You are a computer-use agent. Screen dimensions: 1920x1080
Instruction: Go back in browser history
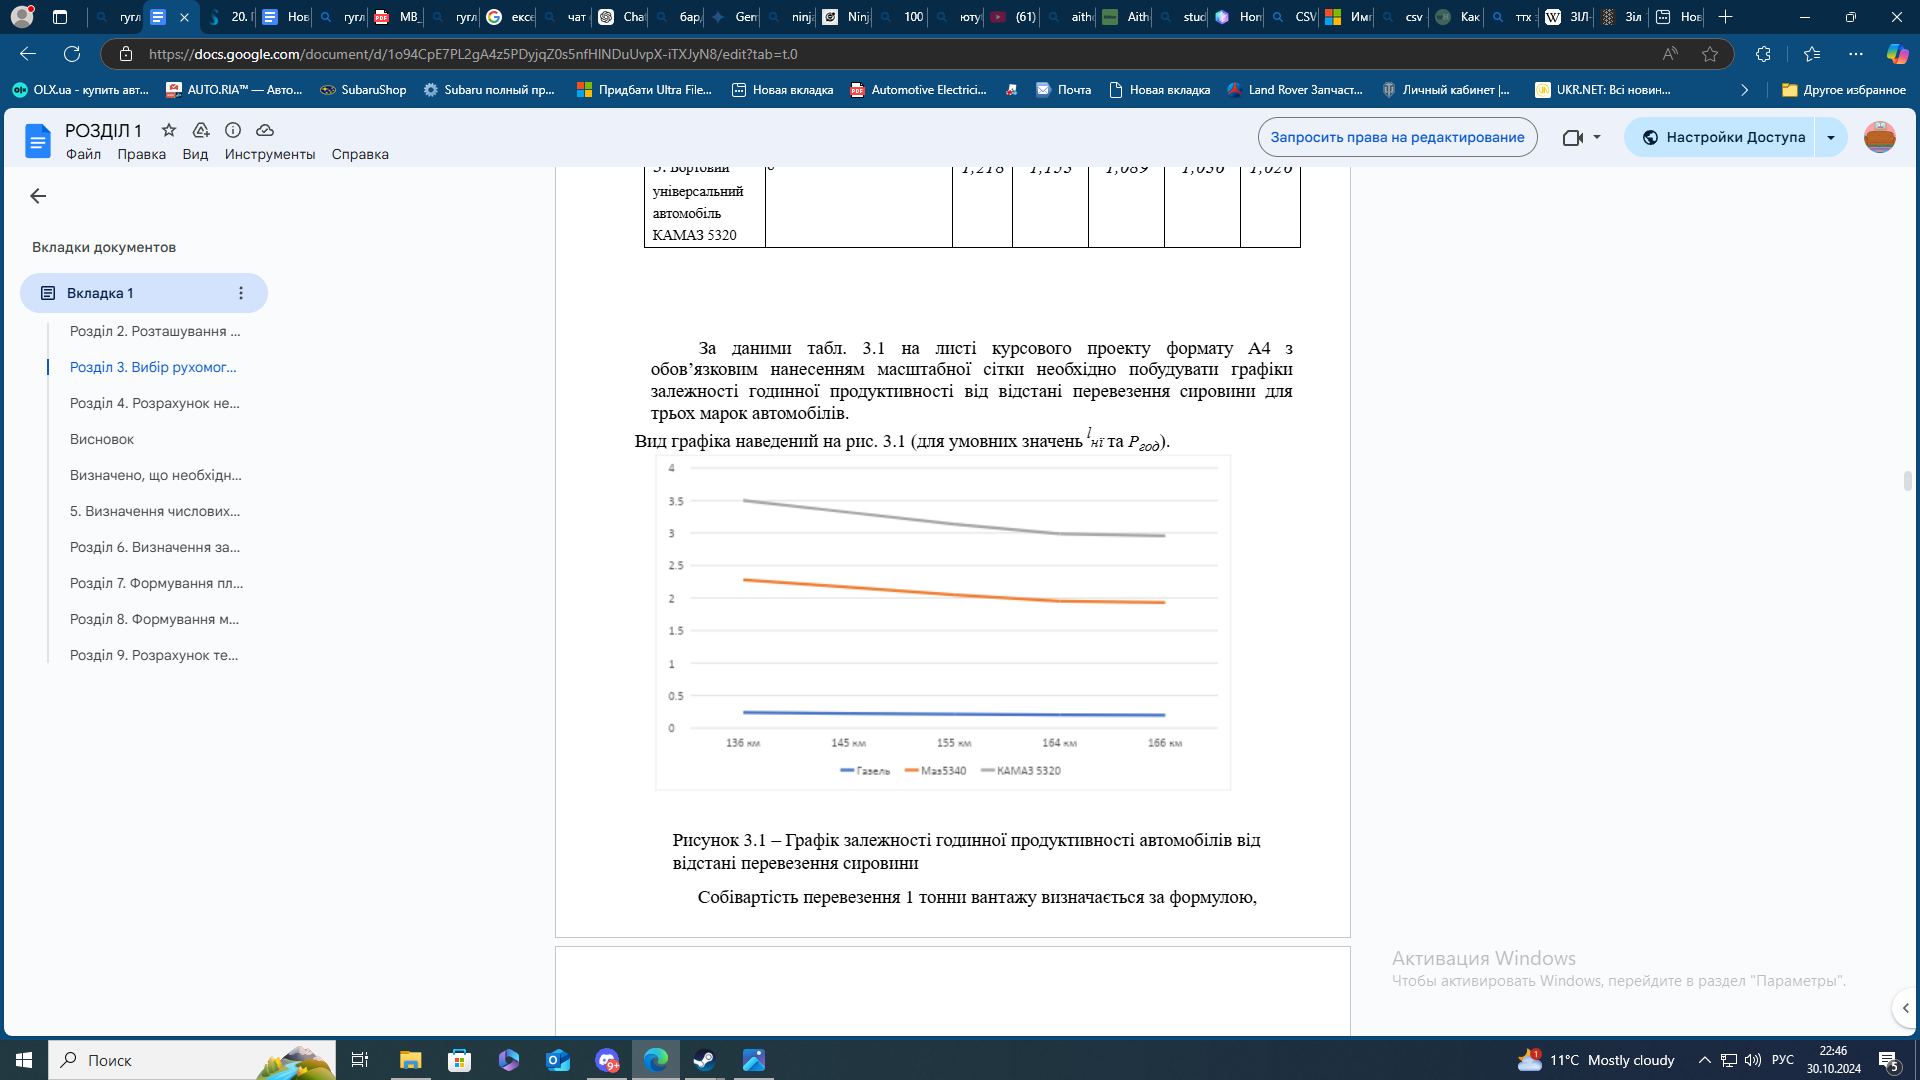28,54
